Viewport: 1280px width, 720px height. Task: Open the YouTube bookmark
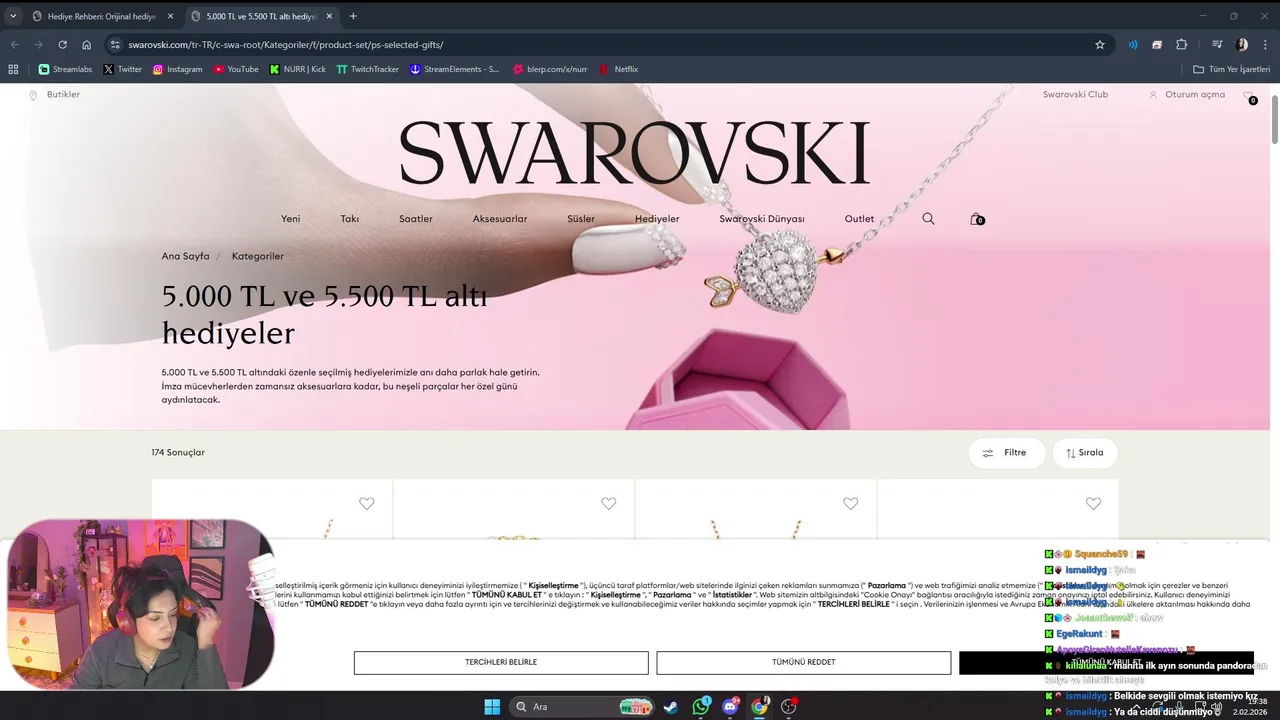pos(236,69)
